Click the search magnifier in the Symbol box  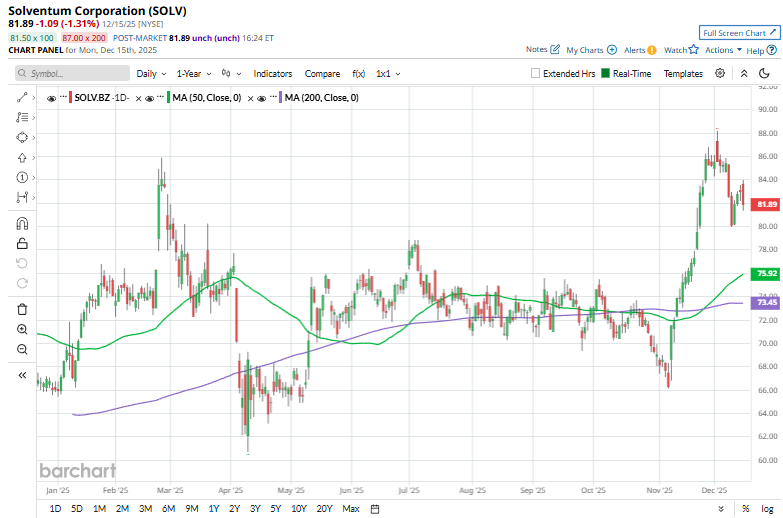22,73
